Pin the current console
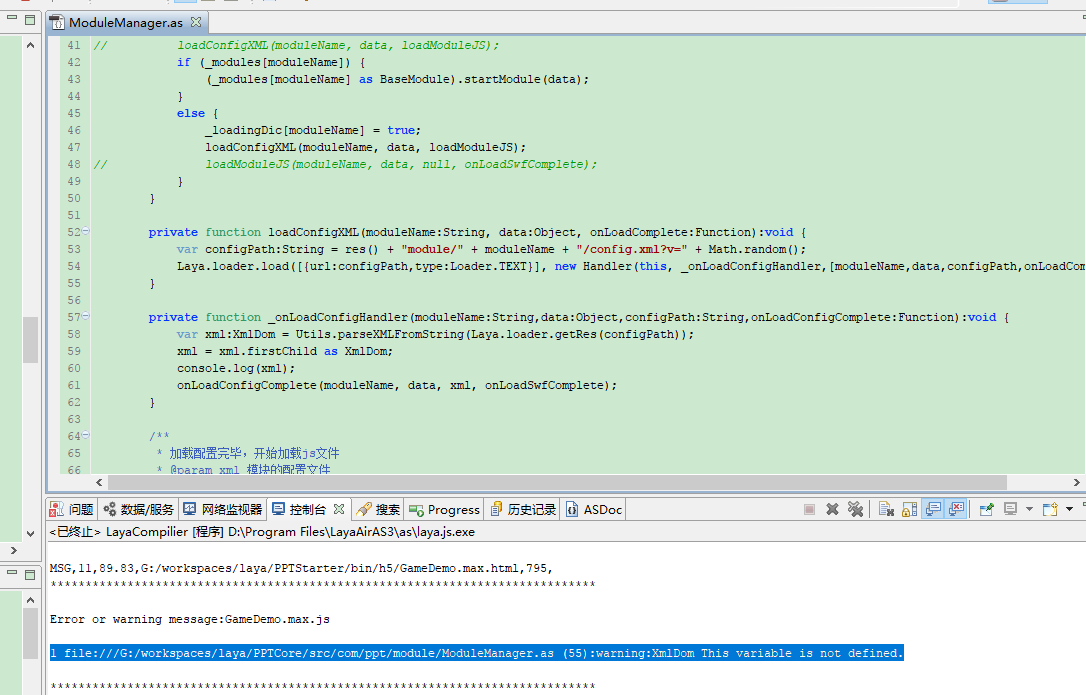 pyautogui.click(x=986, y=509)
